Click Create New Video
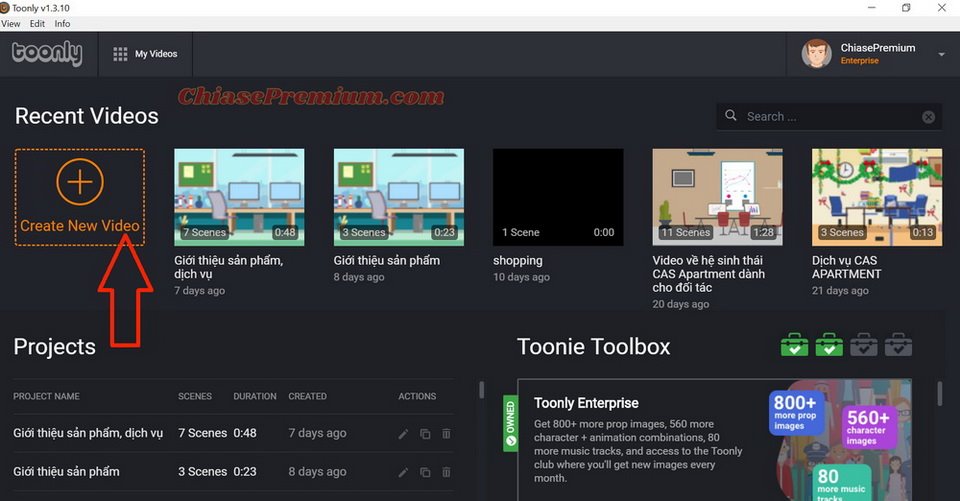960x501 pixels. pyautogui.click(x=80, y=197)
